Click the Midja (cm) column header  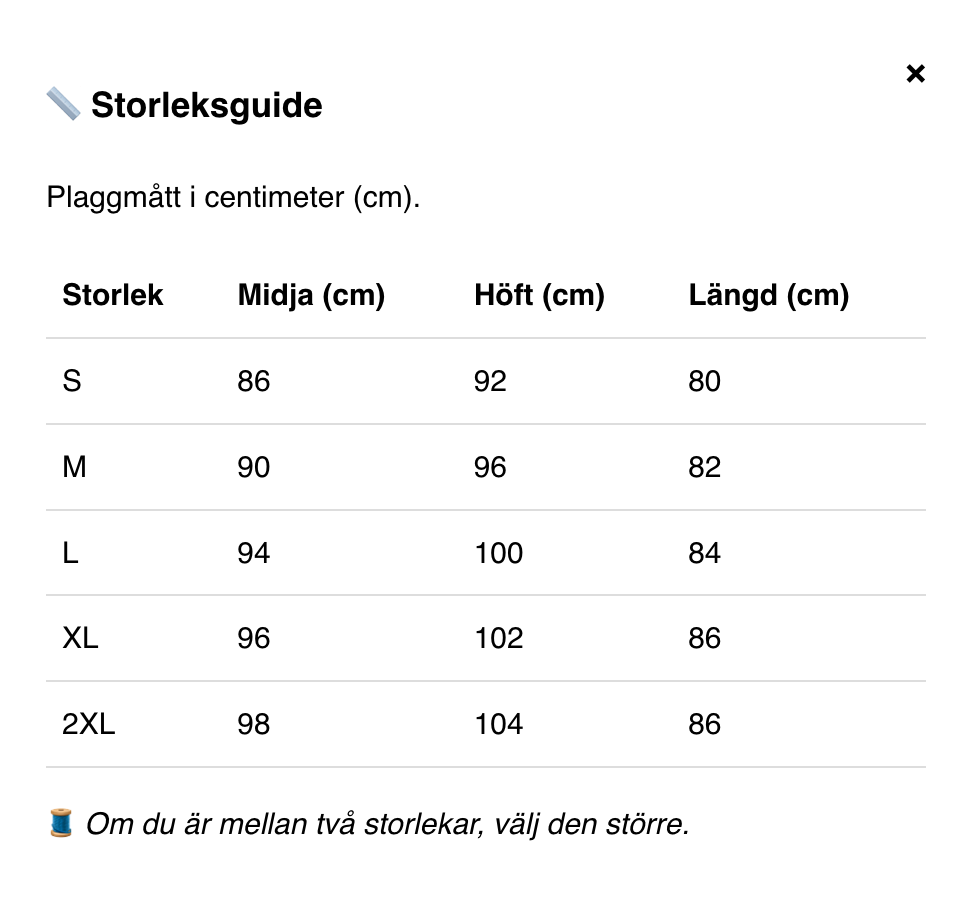(310, 295)
